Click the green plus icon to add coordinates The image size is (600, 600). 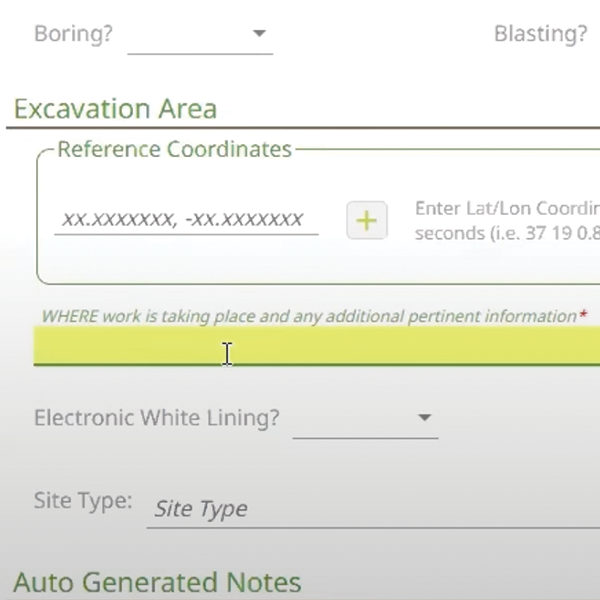(367, 221)
